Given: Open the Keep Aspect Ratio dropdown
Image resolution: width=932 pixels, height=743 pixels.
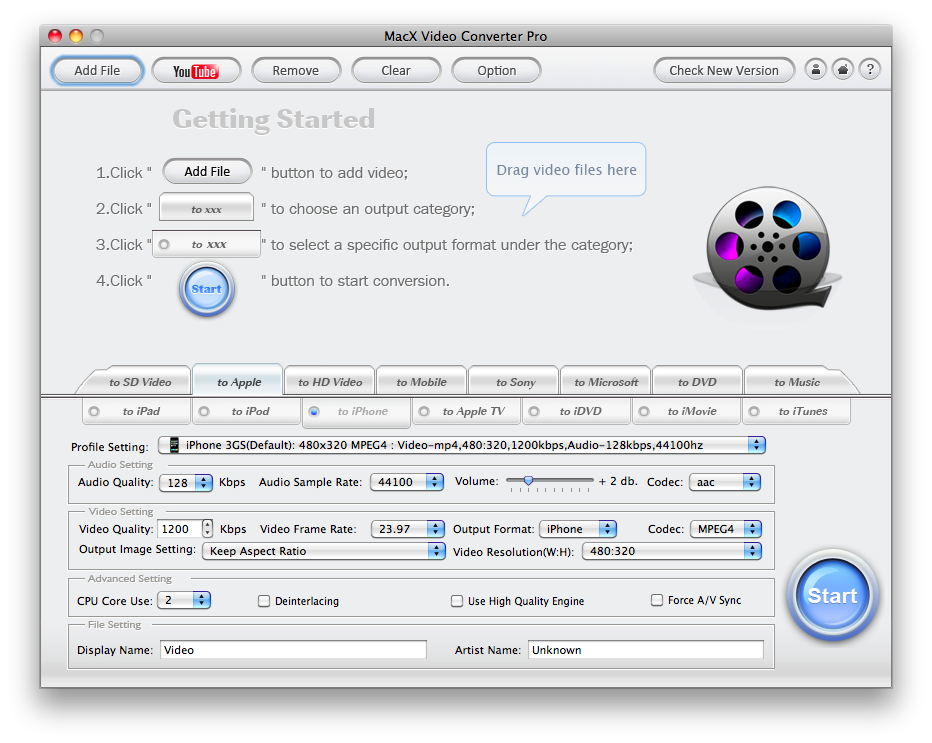Looking at the screenshot, I should (323, 551).
